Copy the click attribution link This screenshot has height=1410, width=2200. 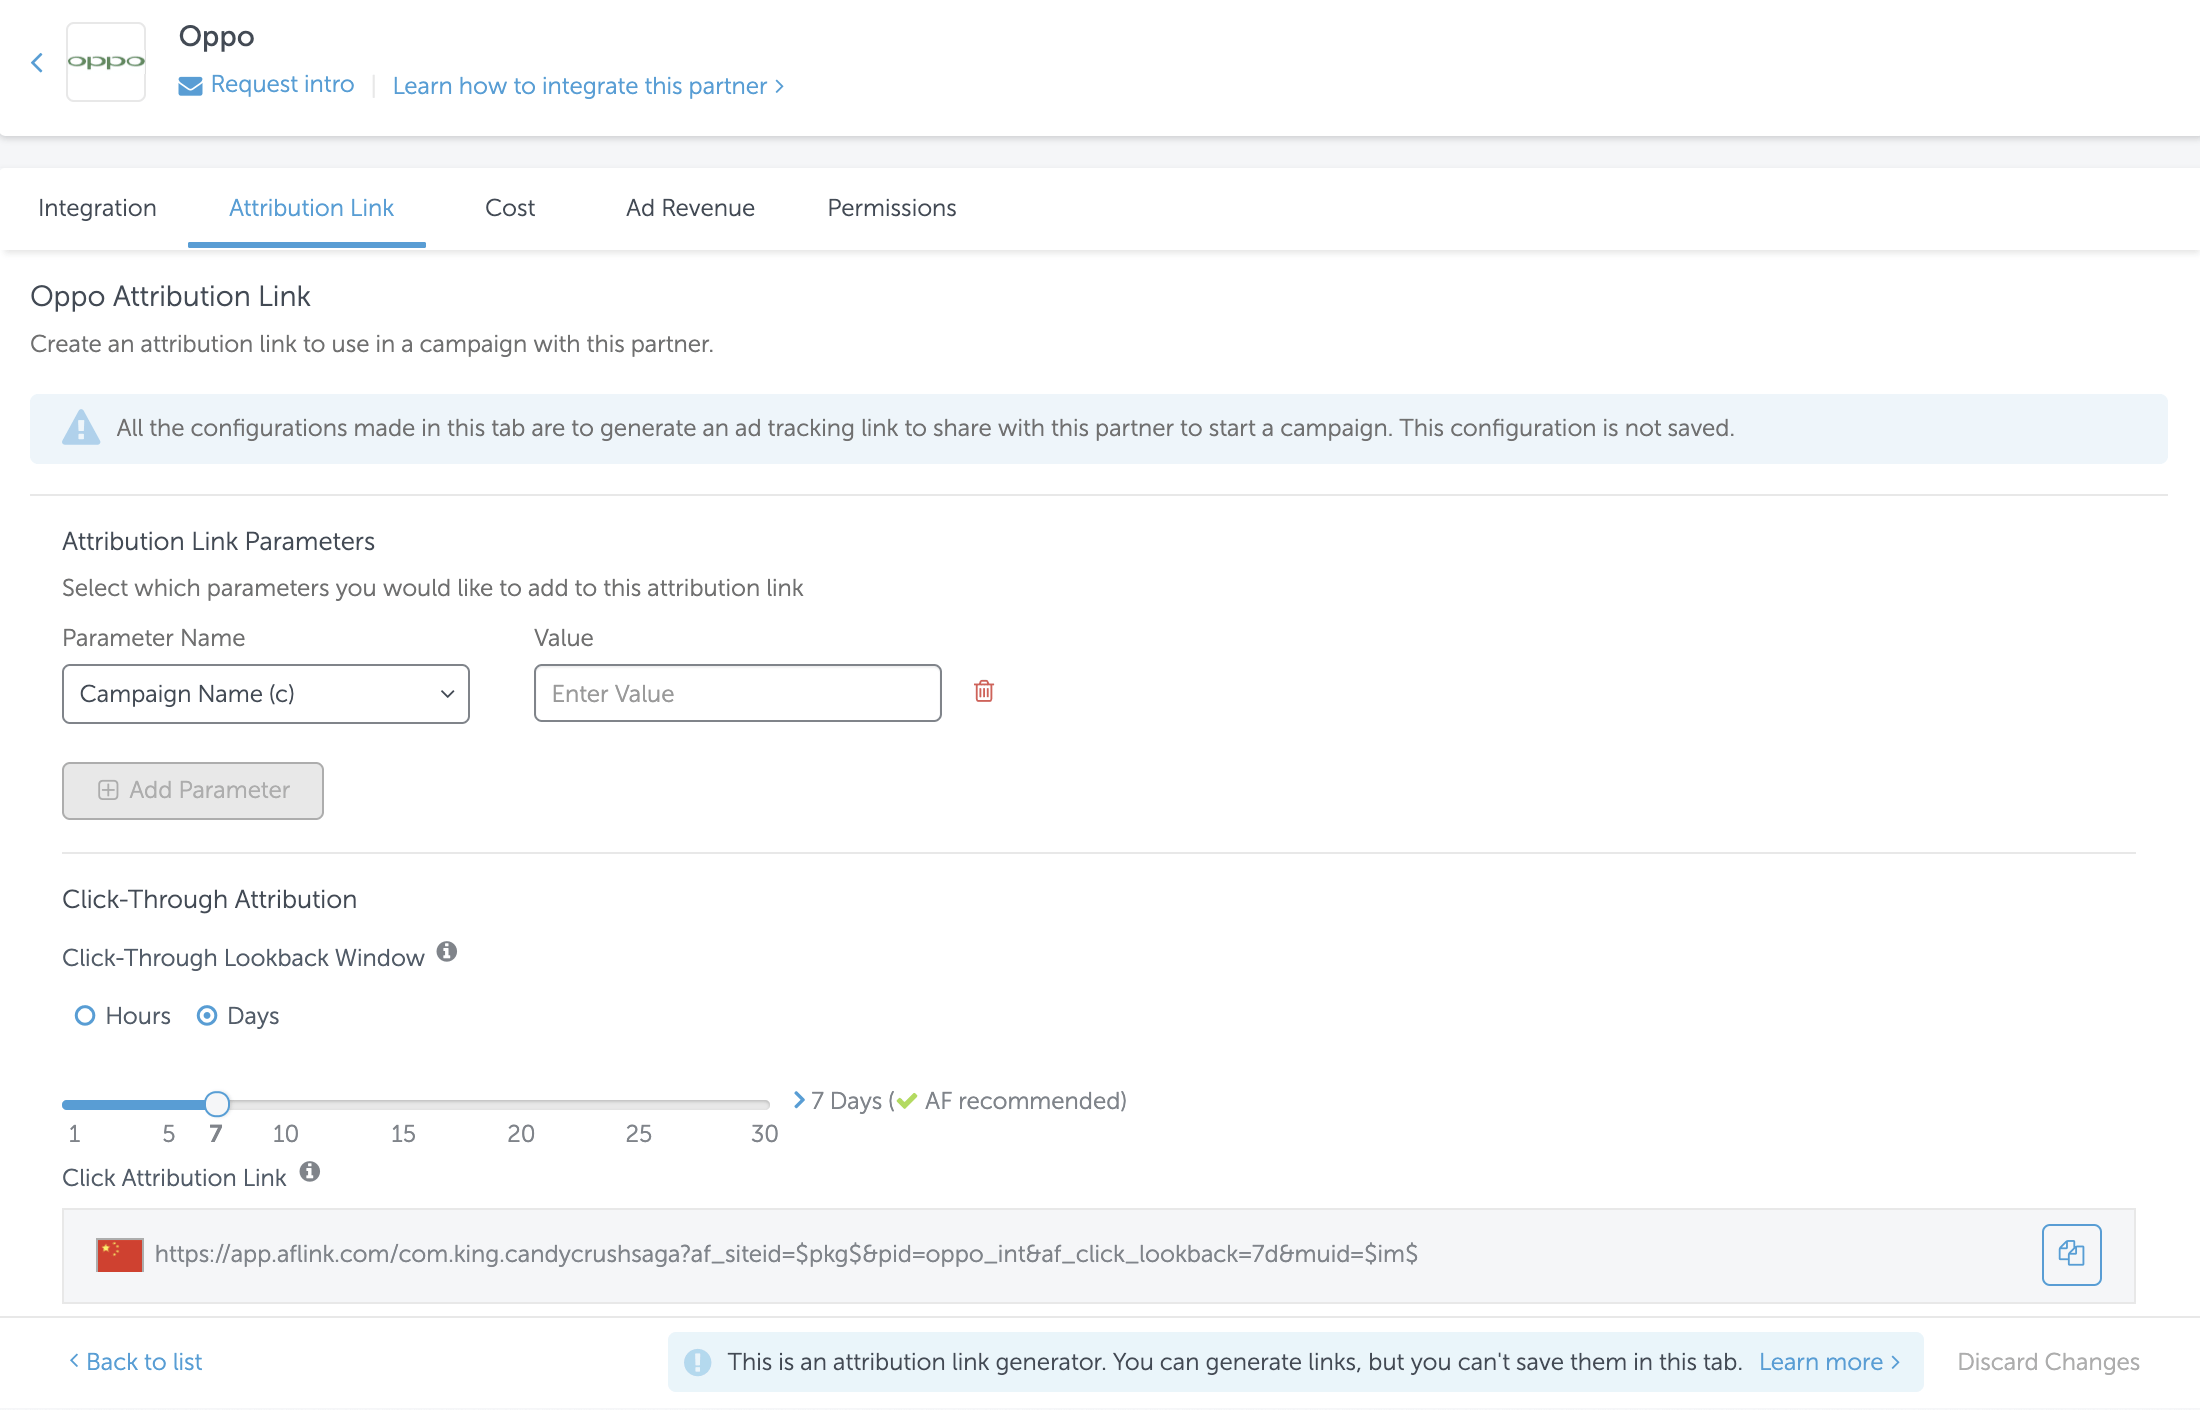(2071, 1254)
